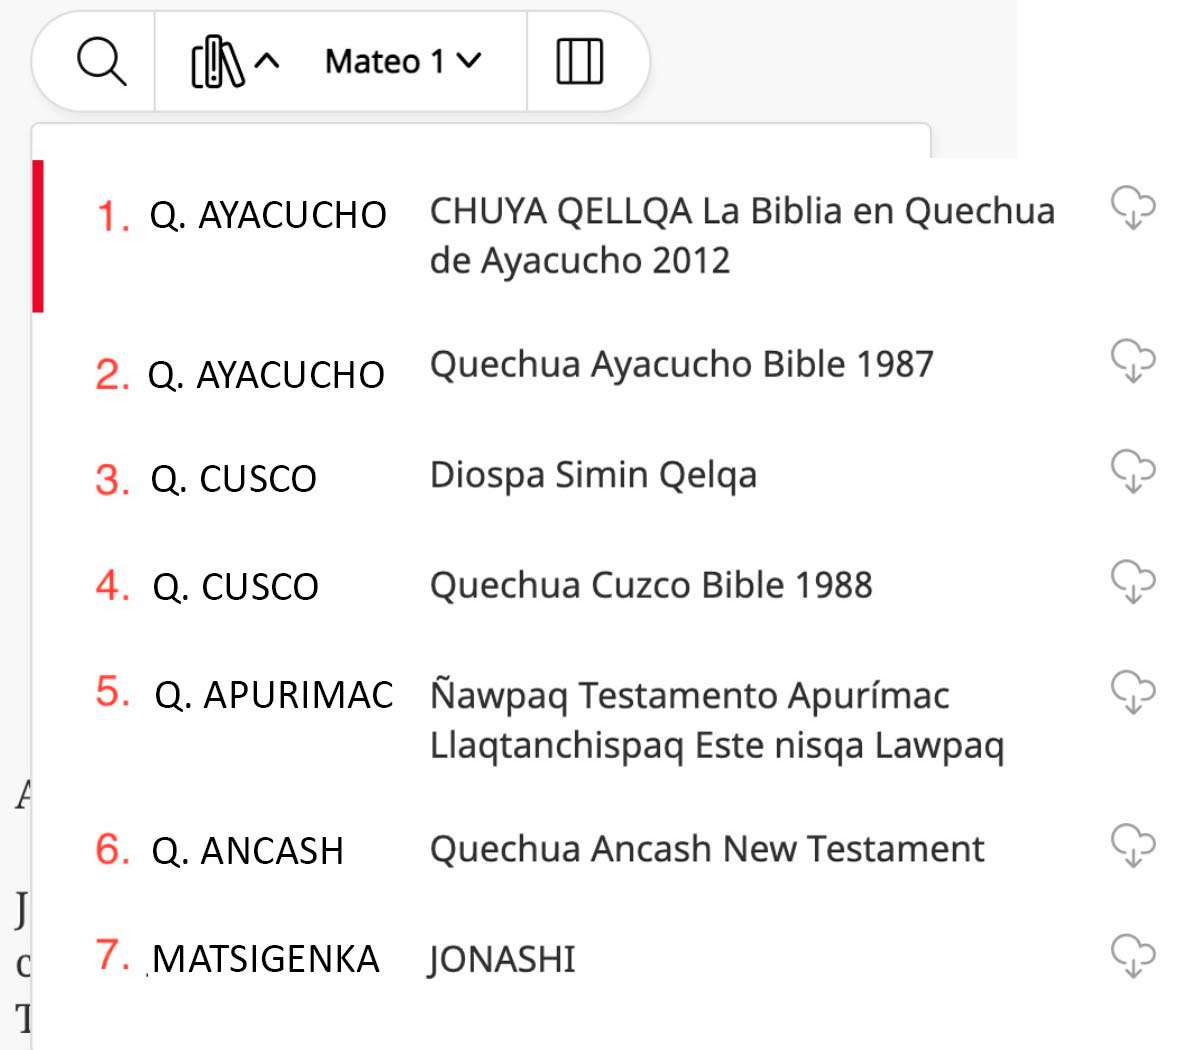Open the Bible versions library dropdown
This screenshot has width=1184, height=1050.
[x=234, y=62]
